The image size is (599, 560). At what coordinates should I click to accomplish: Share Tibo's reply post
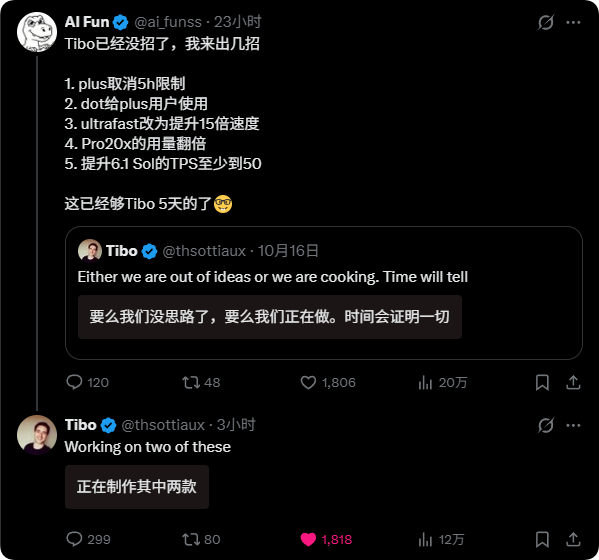573,539
